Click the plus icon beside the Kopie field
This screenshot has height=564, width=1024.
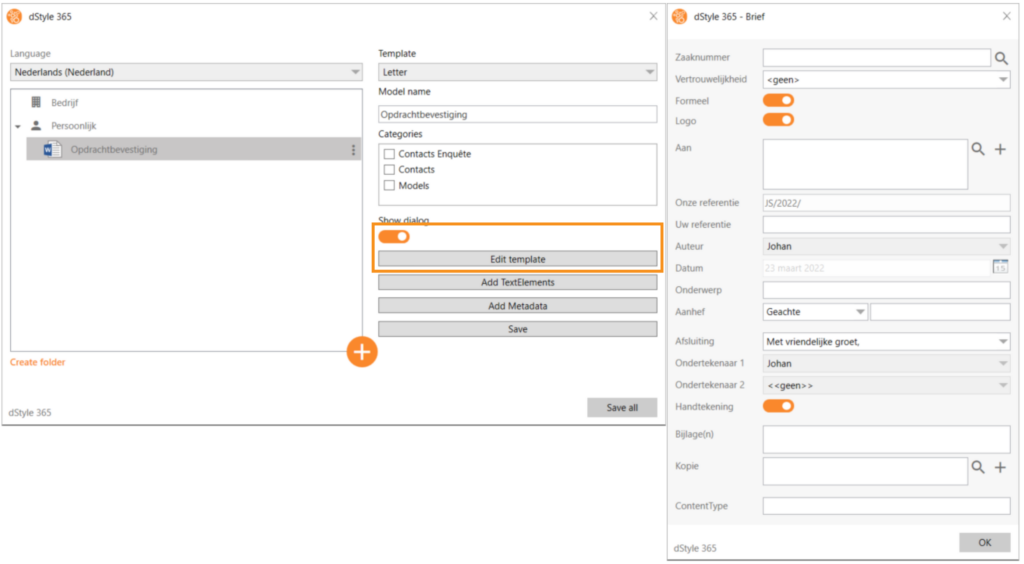[x=1000, y=467]
